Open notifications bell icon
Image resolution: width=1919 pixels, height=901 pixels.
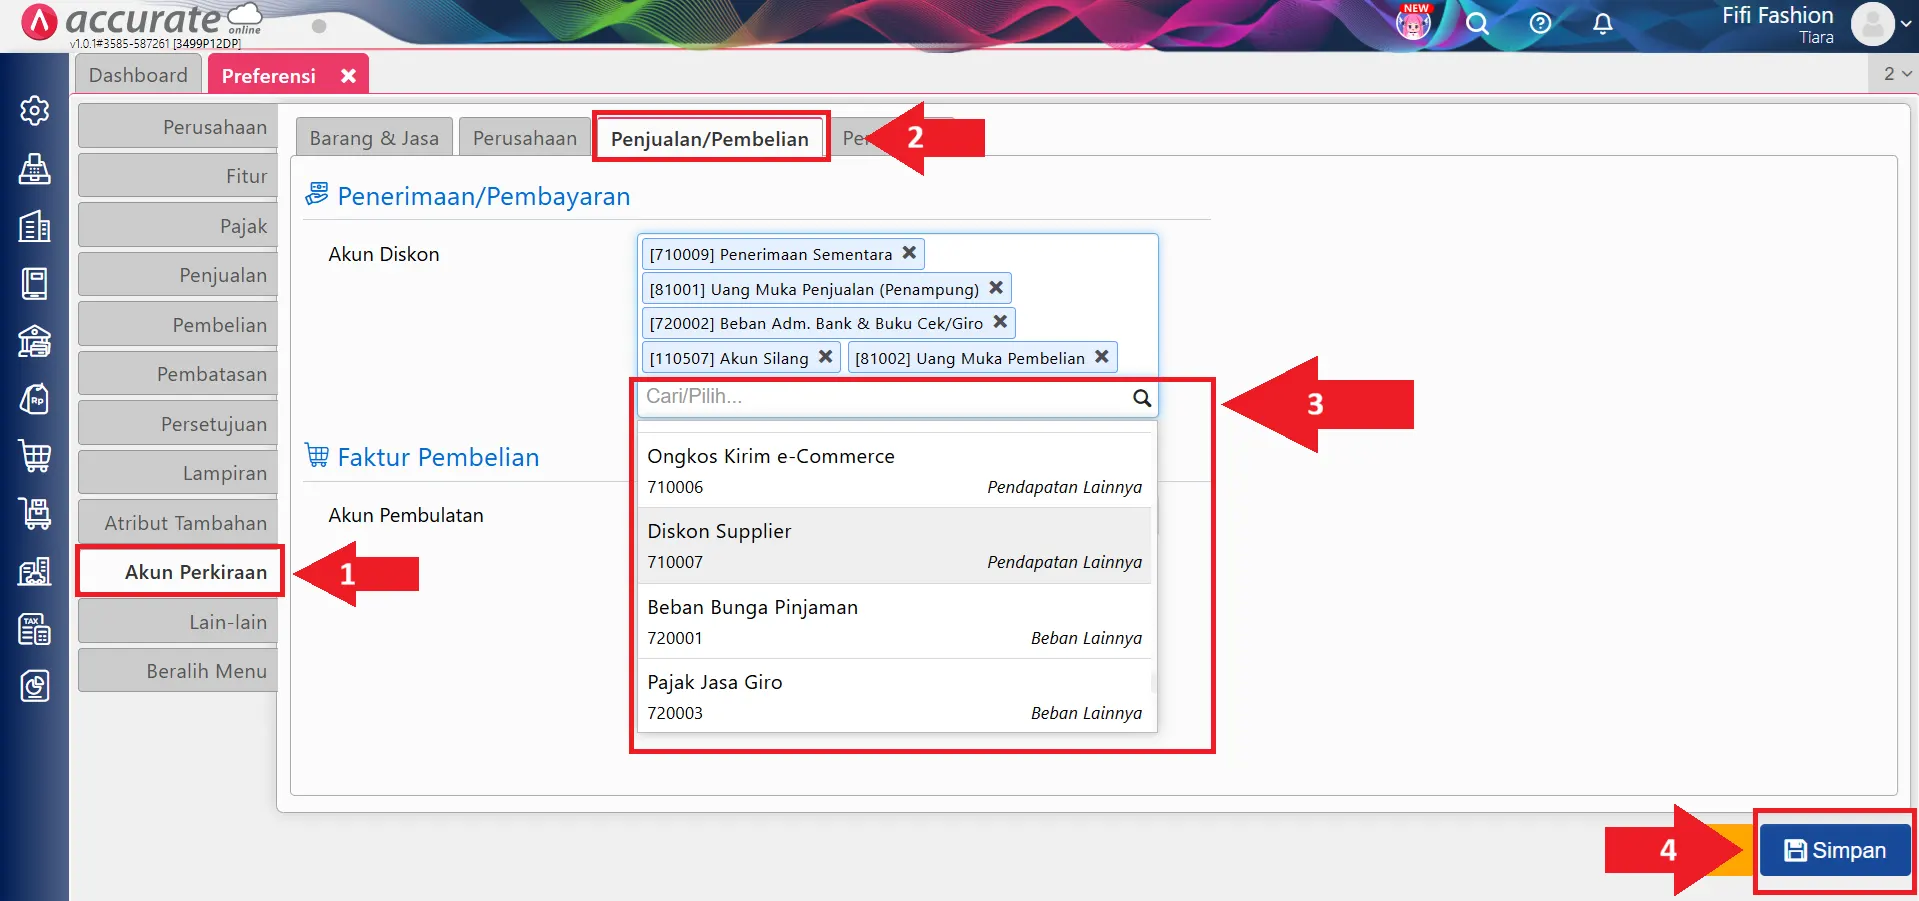[1602, 24]
